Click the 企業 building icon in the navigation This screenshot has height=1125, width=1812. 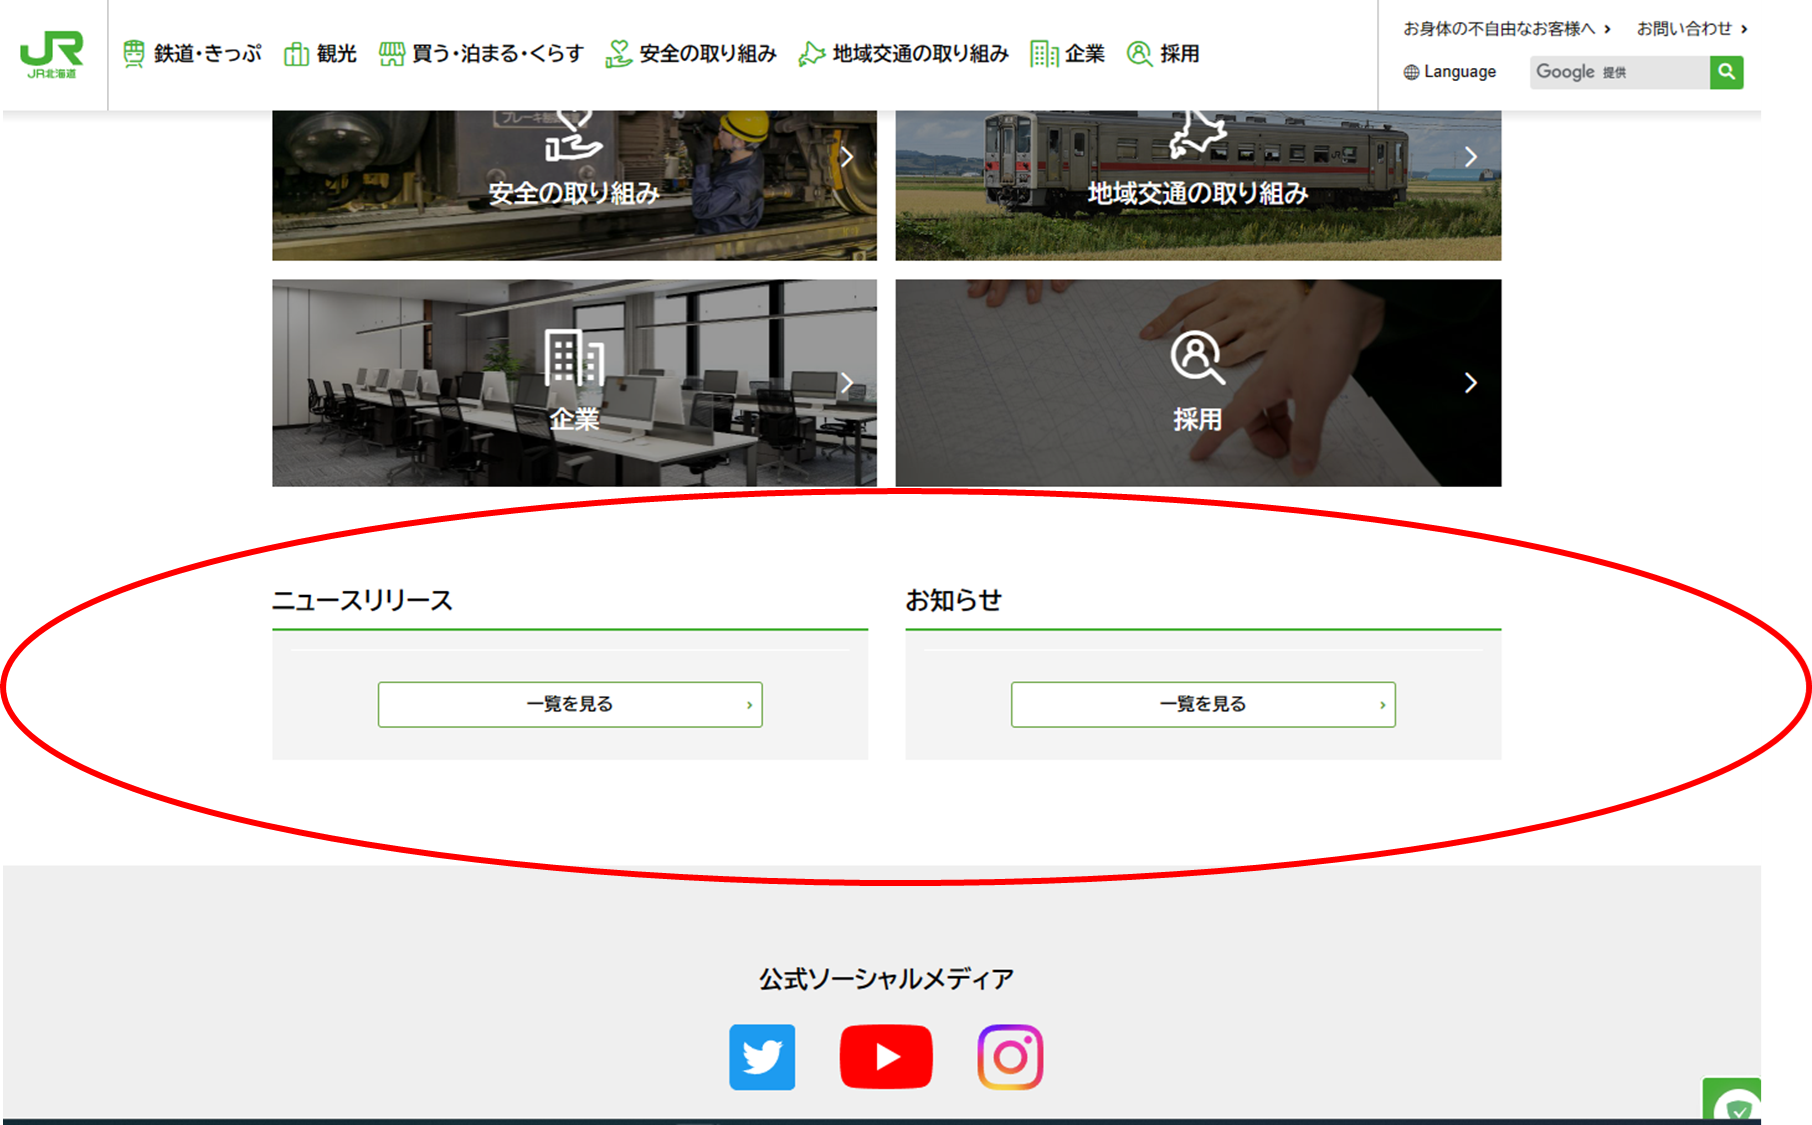pyautogui.click(x=1044, y=54)
